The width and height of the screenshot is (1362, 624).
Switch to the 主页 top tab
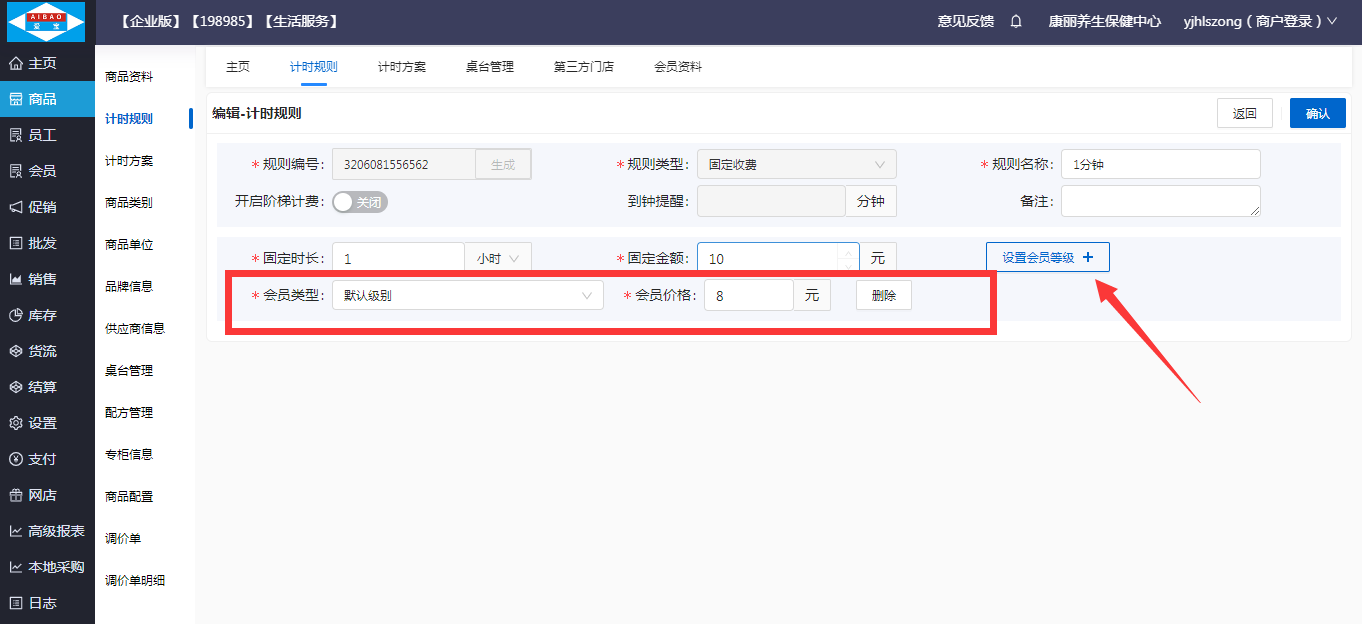(238, 67)
